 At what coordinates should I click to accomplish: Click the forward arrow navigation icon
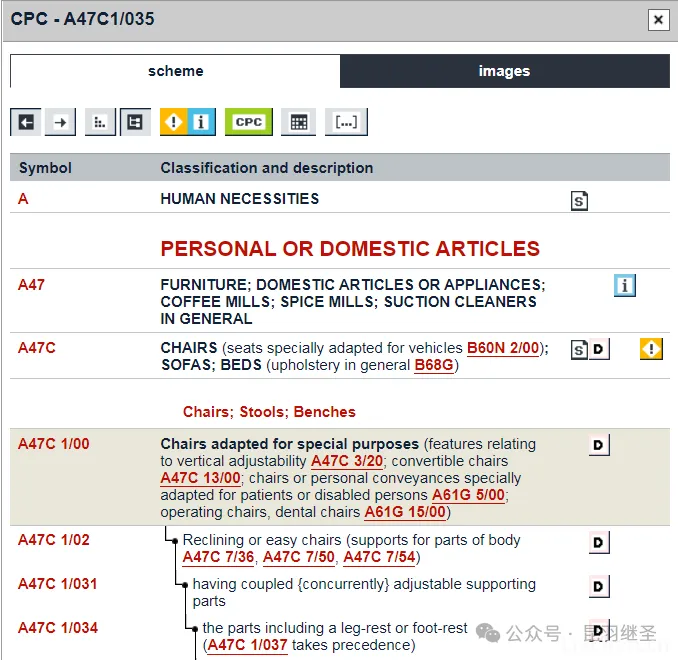(x=61, y=122)
